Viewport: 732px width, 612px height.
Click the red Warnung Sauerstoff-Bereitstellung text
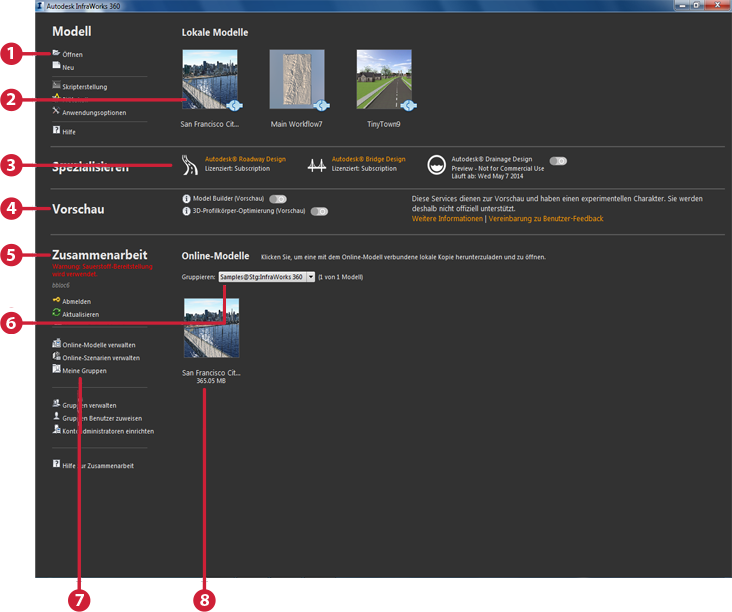102,270
